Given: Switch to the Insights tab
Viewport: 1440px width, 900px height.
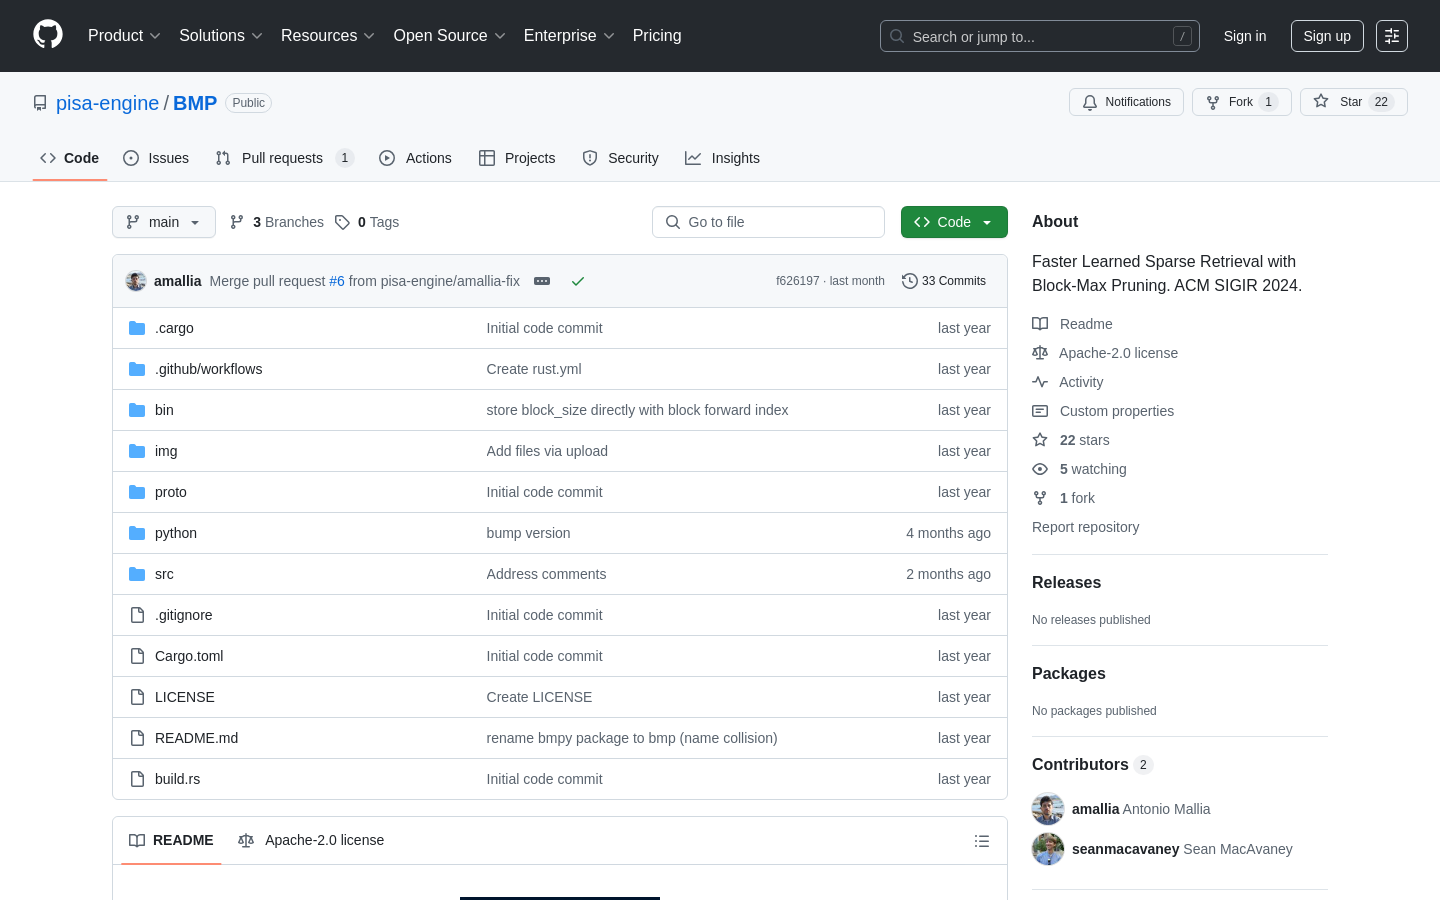Looking at the screenshot, I should (722, 158).
